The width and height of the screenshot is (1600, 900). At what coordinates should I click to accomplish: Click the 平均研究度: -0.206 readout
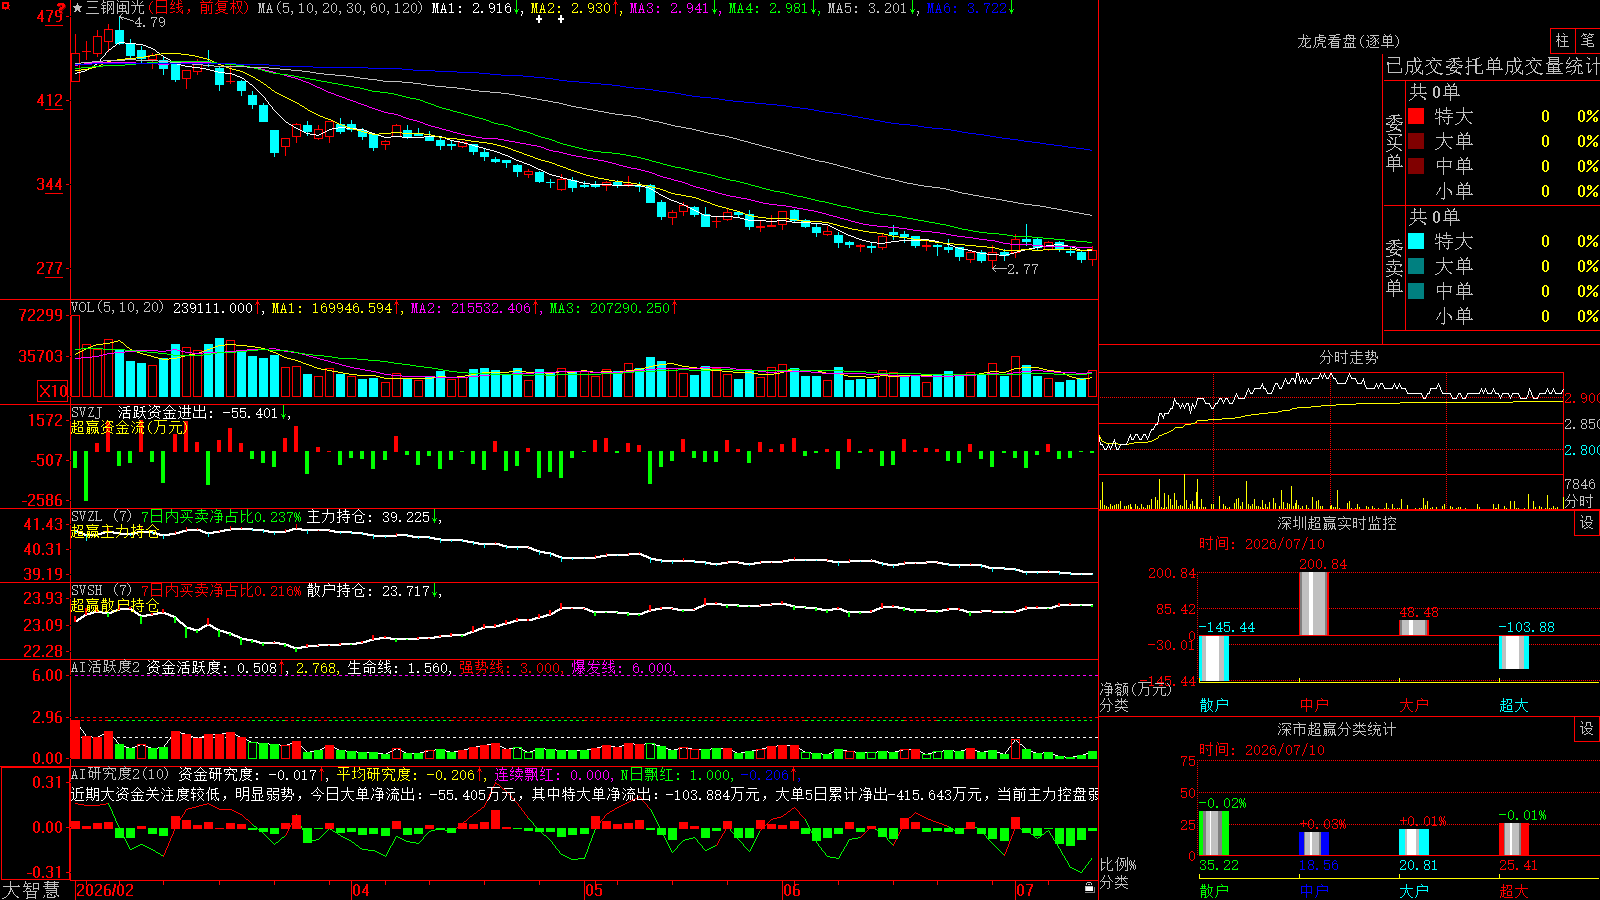tap(406, 774)
